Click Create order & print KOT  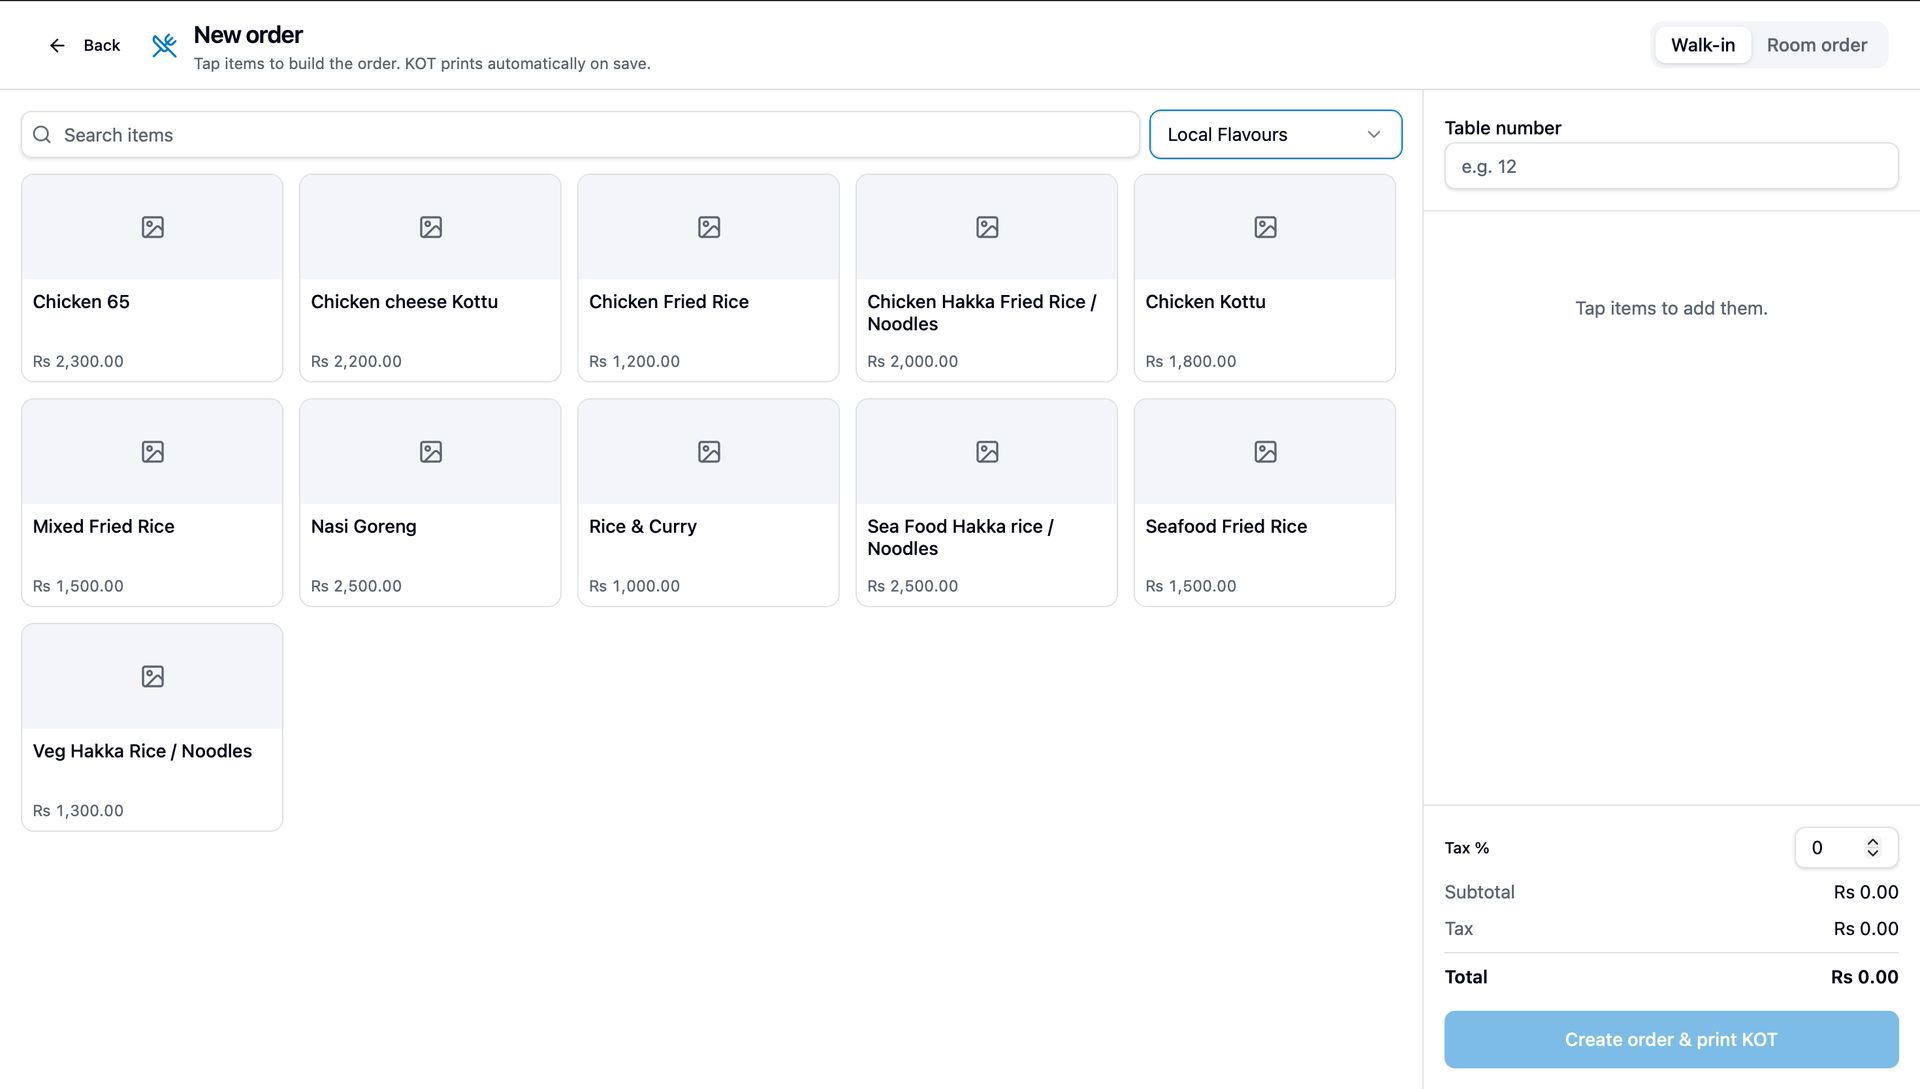coord(1671,1040)
